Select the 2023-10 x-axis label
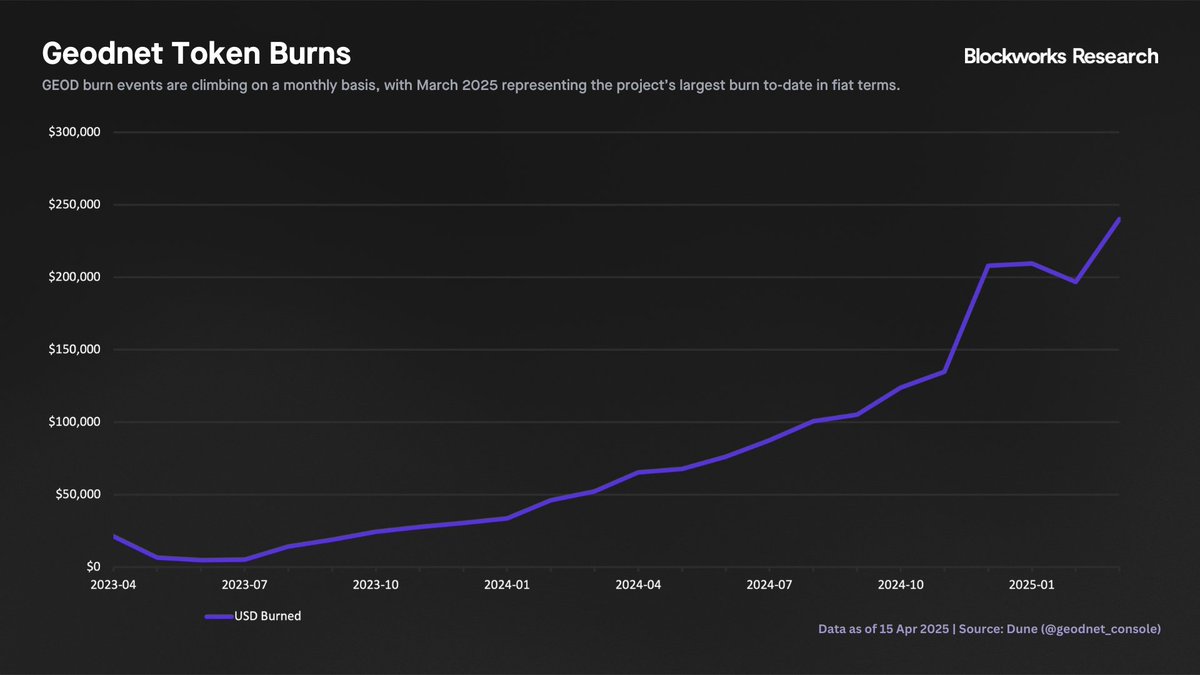Viewport: 1200px width, 675px height. 376,584
